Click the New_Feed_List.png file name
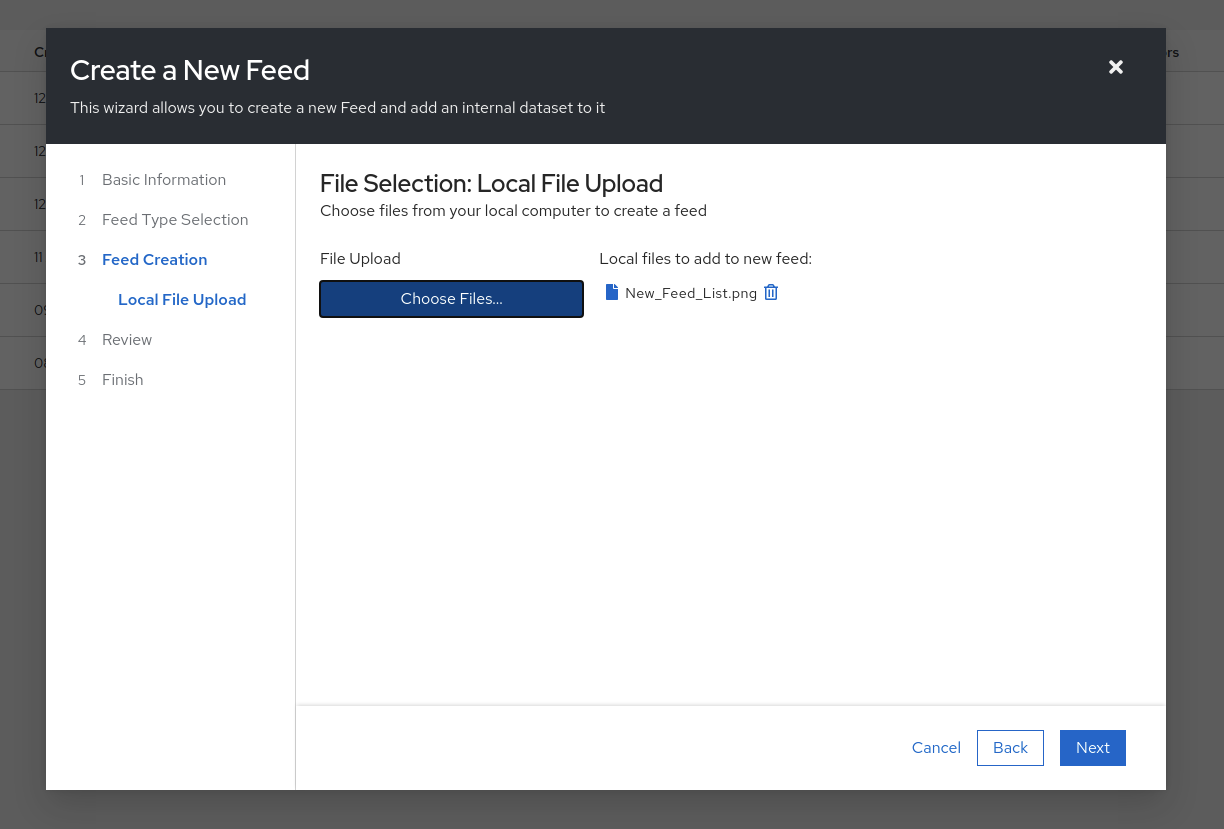 691,293
